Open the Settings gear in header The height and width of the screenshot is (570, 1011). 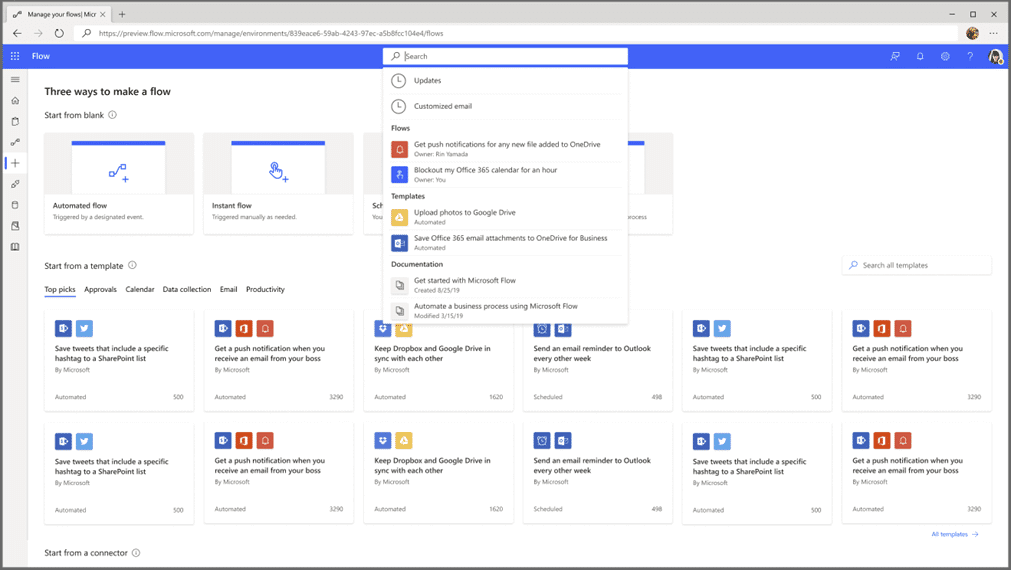click(x=945, y=56)
